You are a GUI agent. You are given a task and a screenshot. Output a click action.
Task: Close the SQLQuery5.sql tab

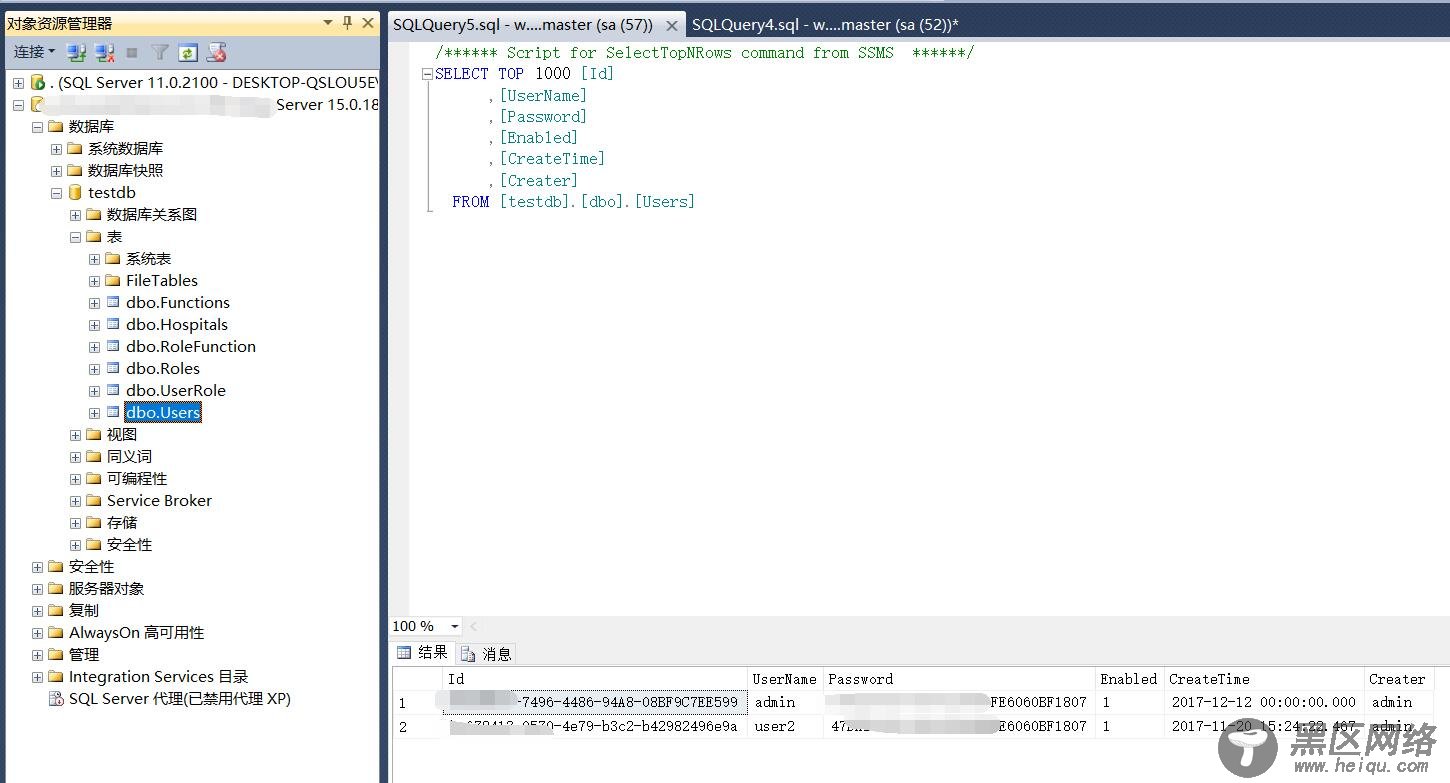pyautogui.click(x=671, y=26)
